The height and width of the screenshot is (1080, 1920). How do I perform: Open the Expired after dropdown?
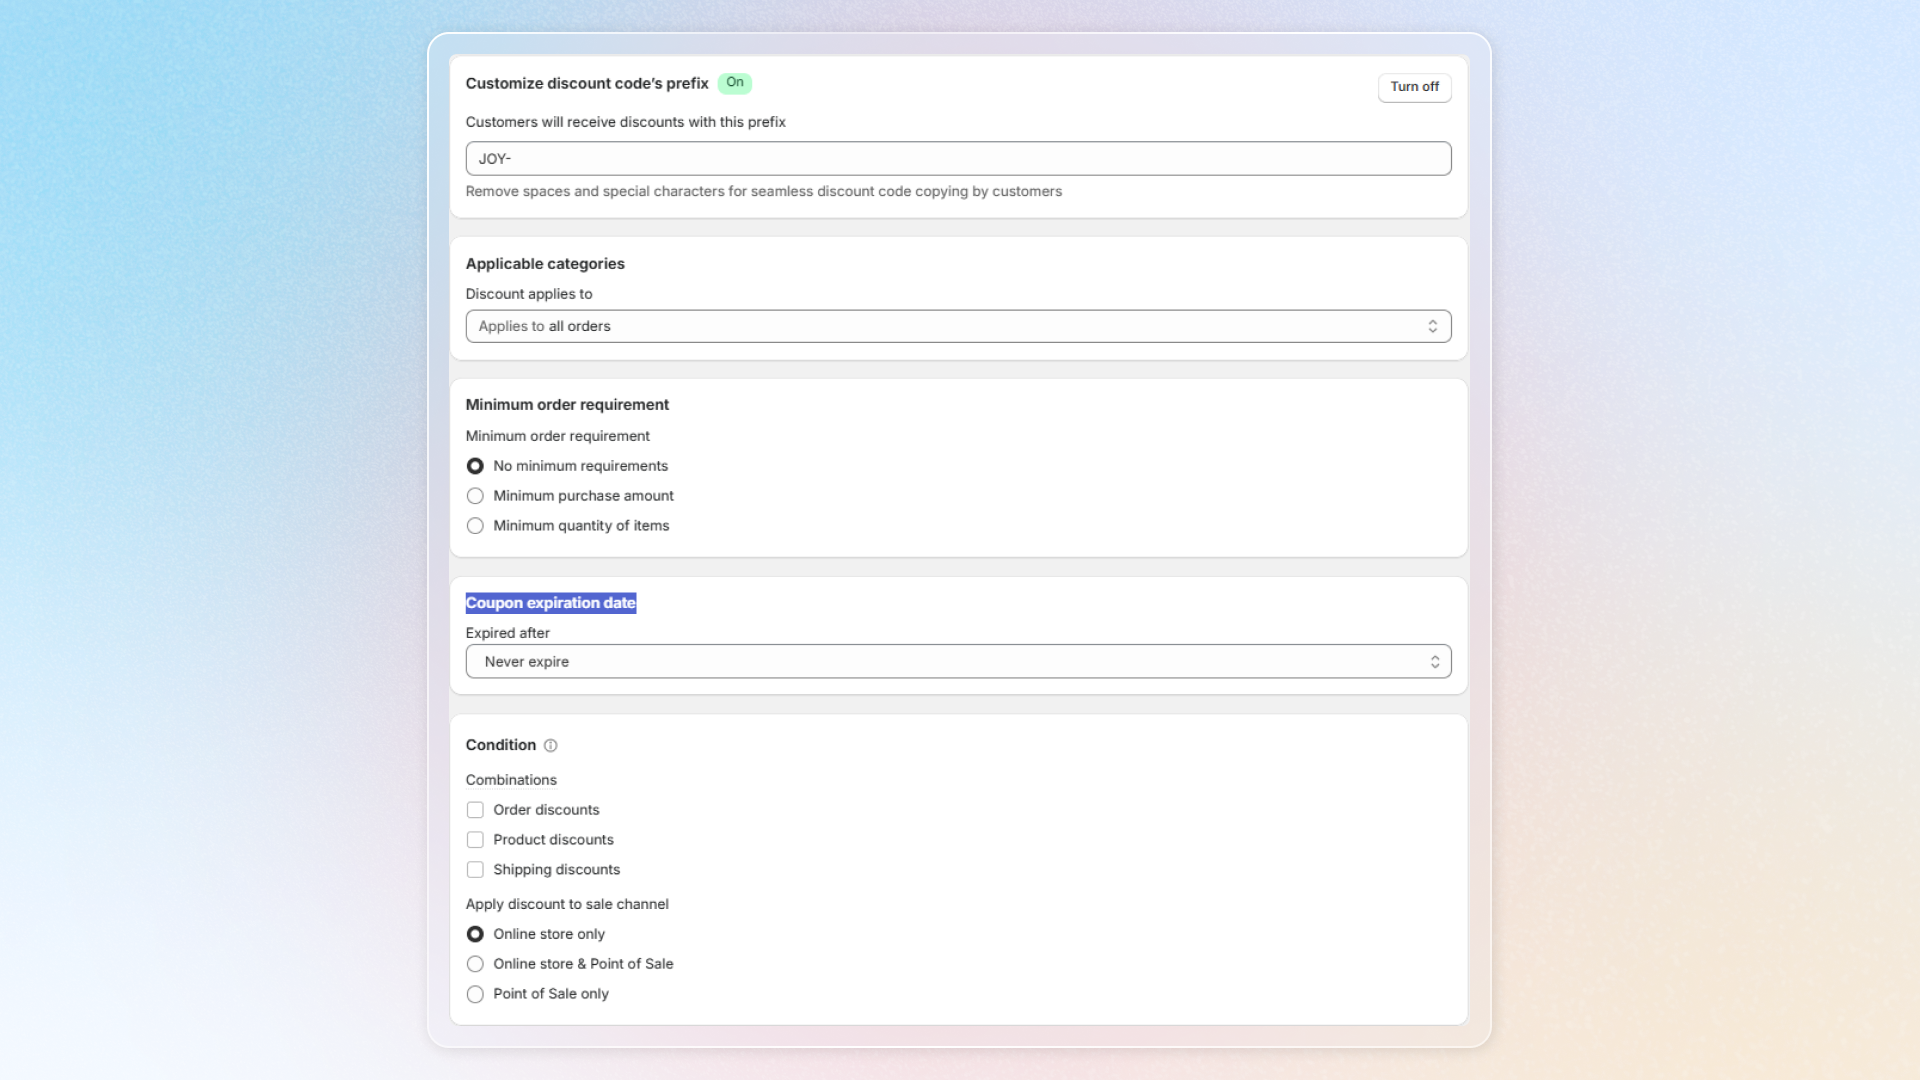tap(957, 662)
